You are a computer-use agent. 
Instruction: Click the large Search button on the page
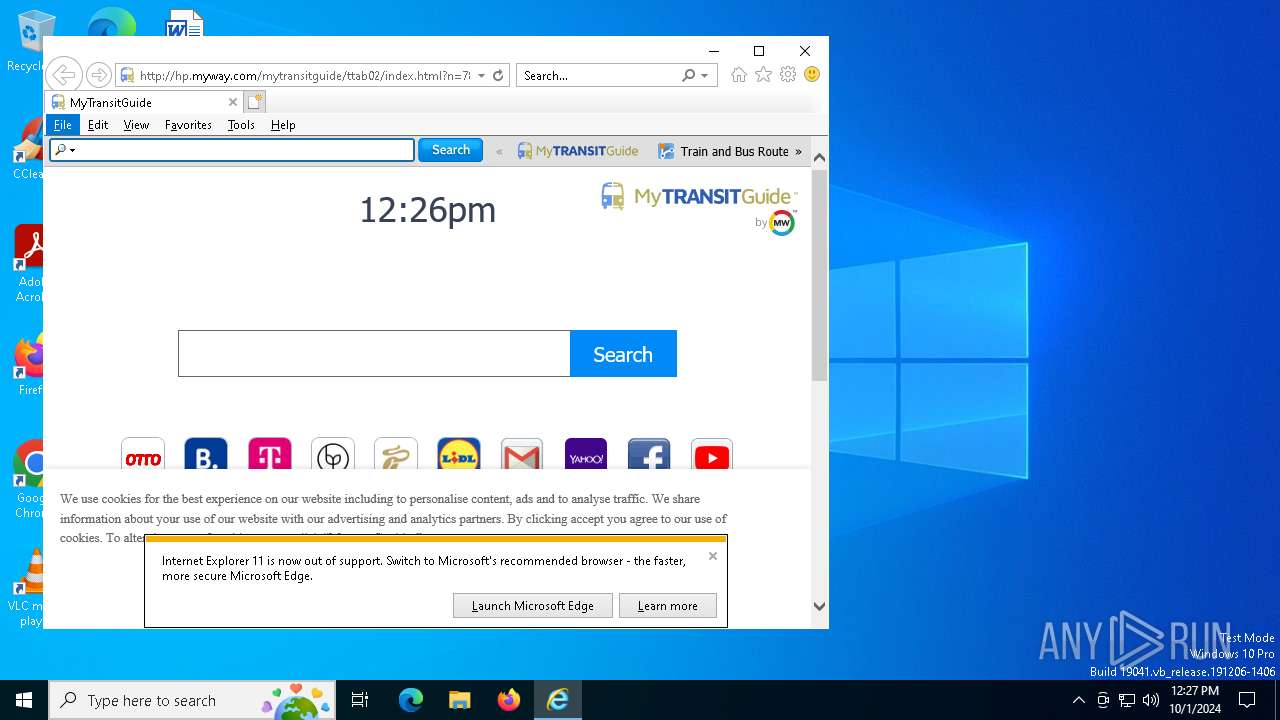(623, 354)
